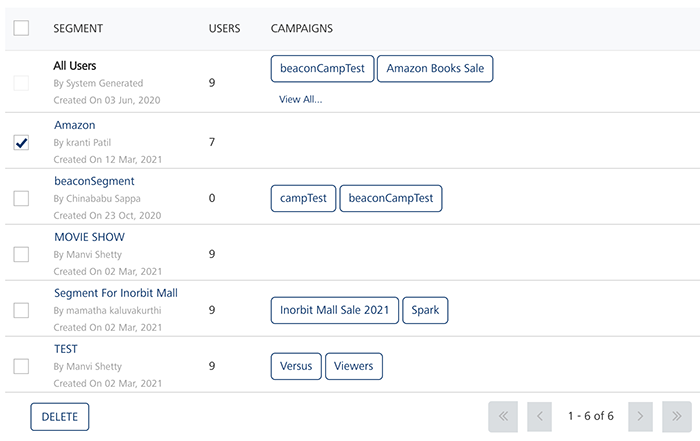Select the beaconSegment checkbox

(x=21, y=198)
